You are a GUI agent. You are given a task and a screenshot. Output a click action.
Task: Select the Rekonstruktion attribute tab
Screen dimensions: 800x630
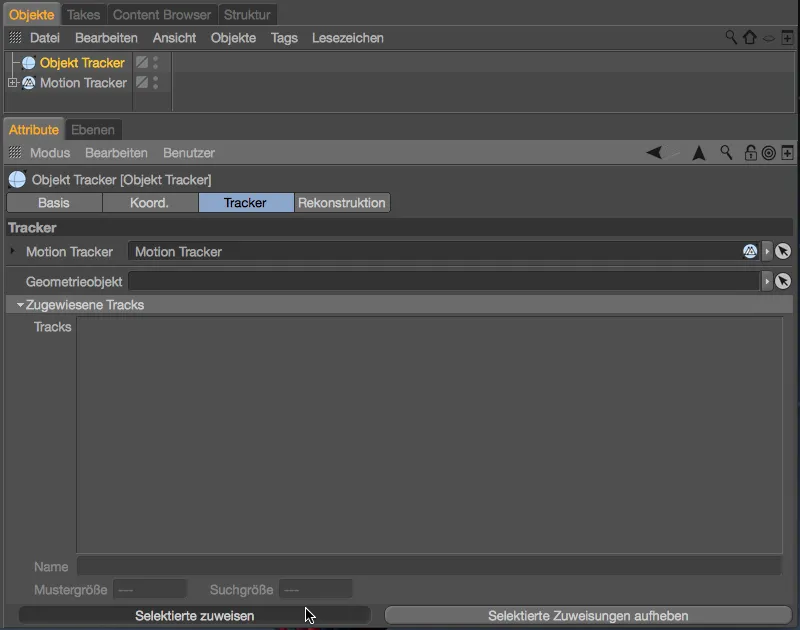click(x=342, y=203)
